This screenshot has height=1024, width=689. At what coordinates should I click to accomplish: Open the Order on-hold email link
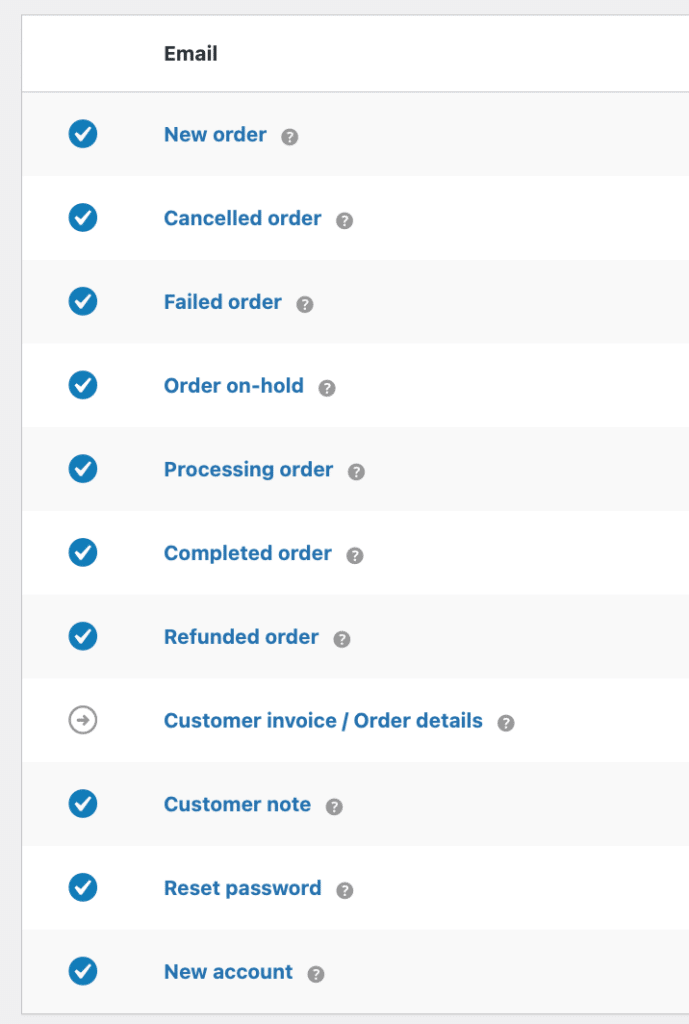234,385
